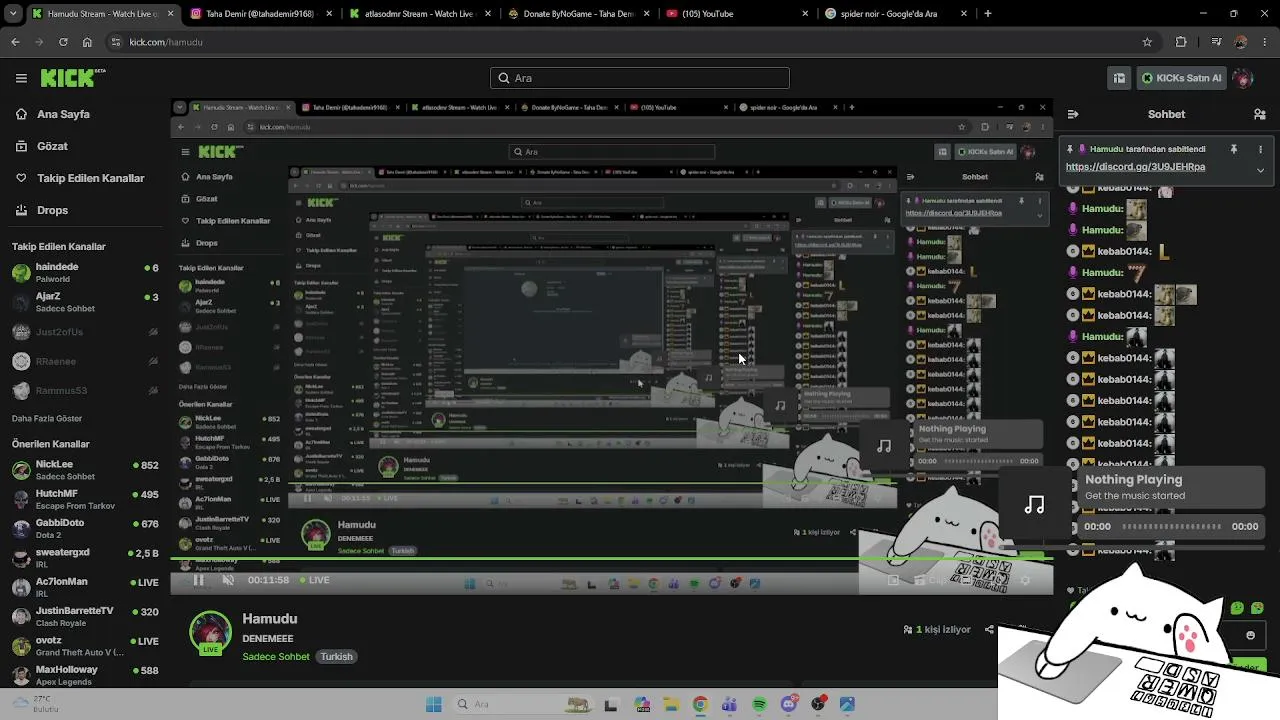Open the HutchMF recommended channel

[84, 499]
